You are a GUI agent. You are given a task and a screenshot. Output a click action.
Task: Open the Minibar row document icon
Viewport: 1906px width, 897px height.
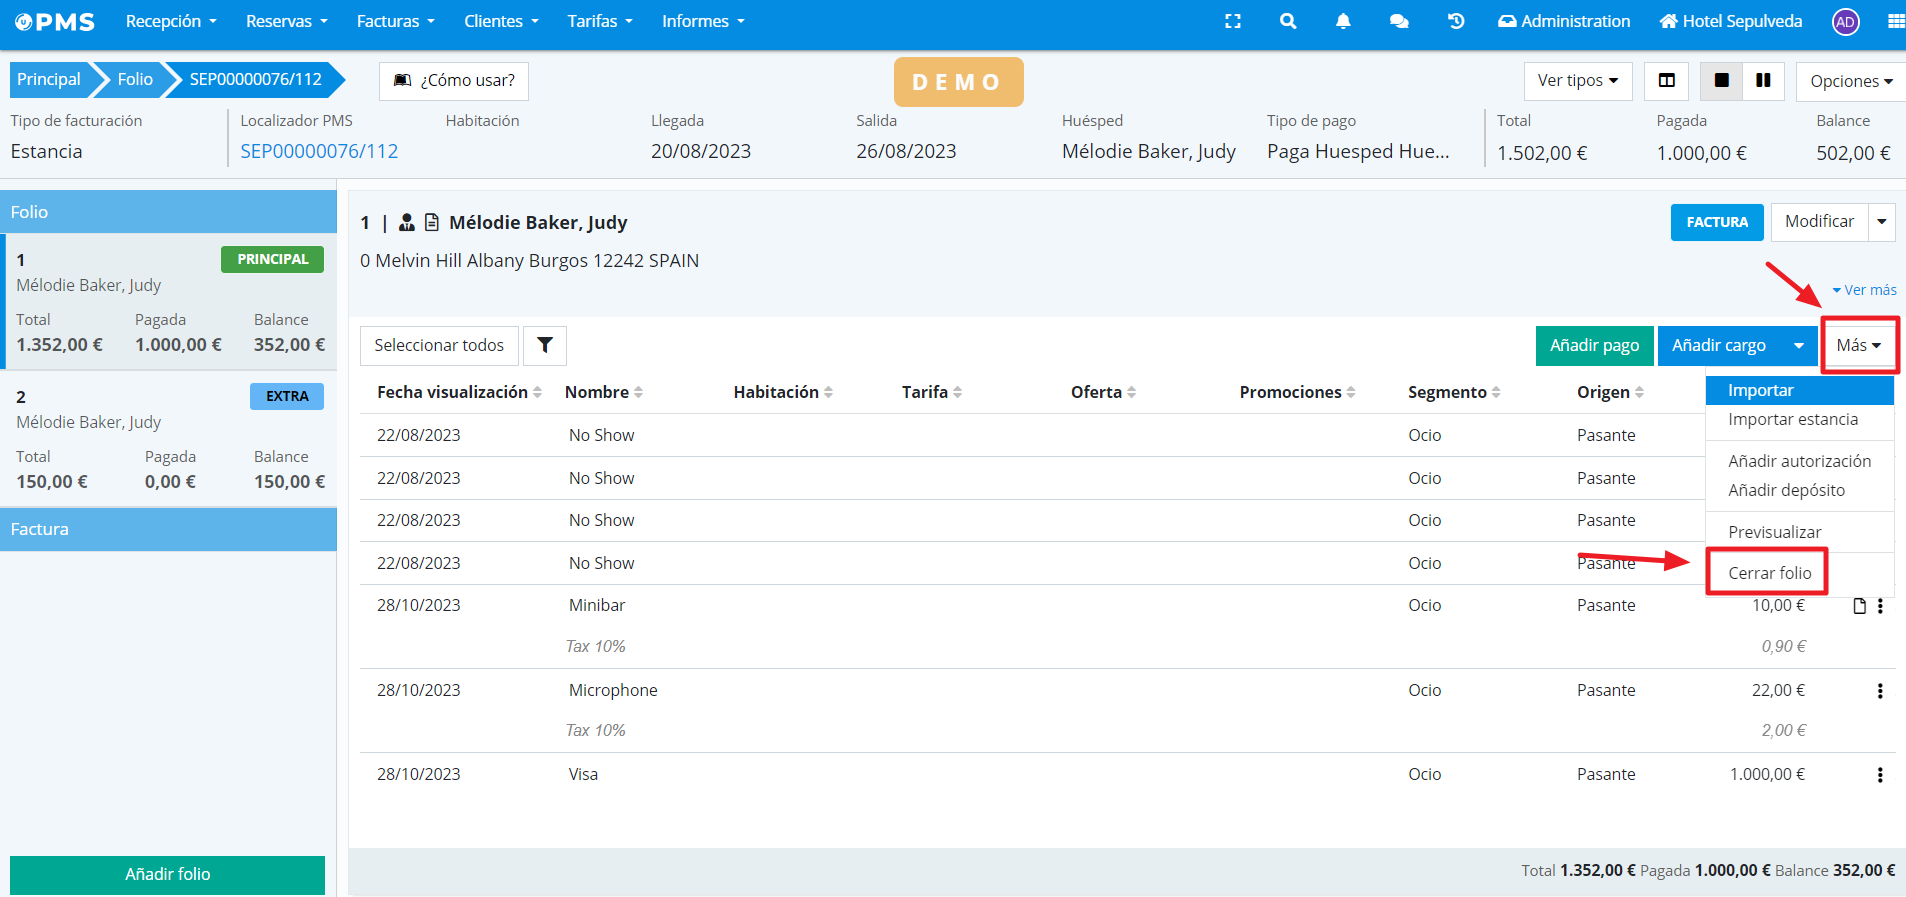click(x=1859, y=606)
